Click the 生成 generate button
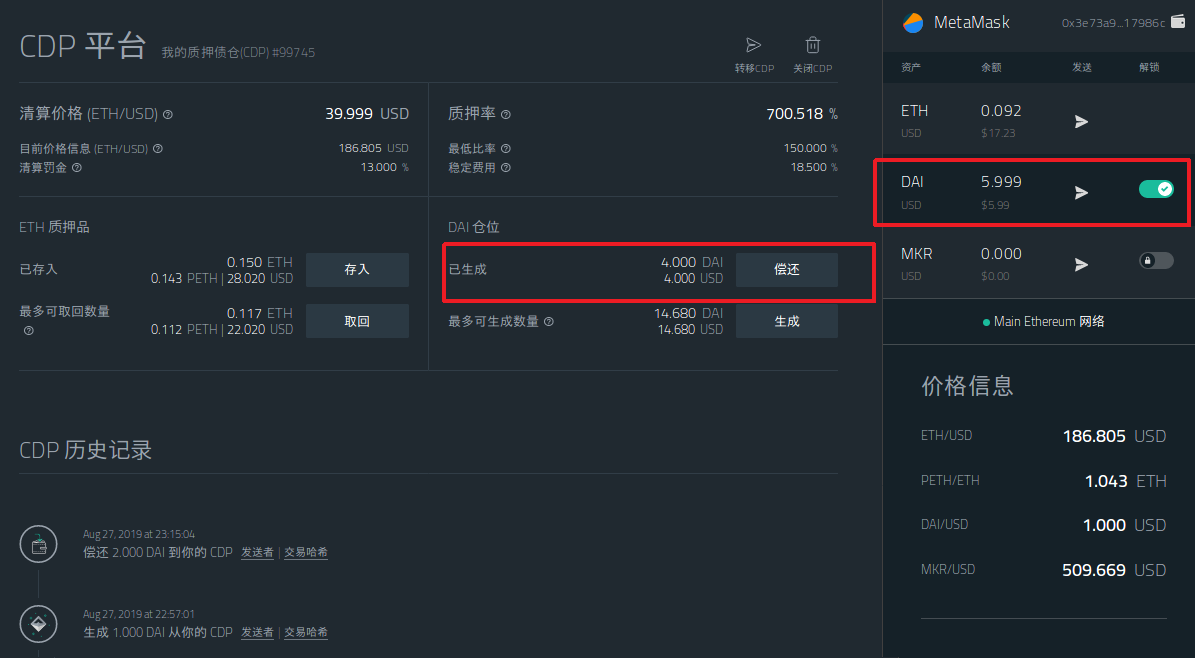The image size is (1195, 658). [x=787, y=321]
